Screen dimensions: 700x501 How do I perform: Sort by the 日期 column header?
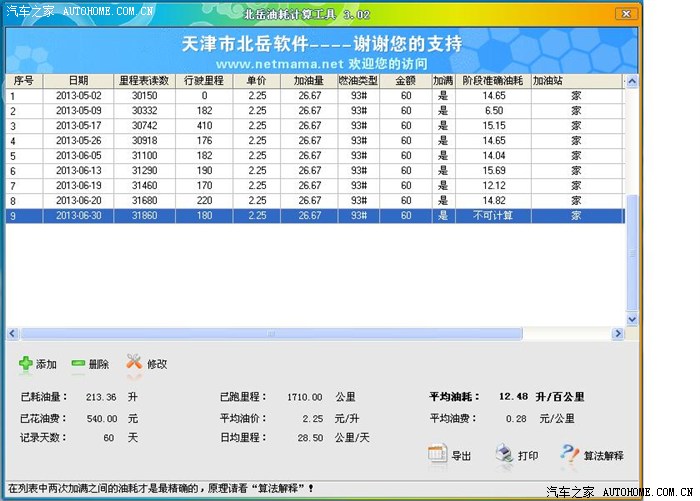[x=78, y=80]
